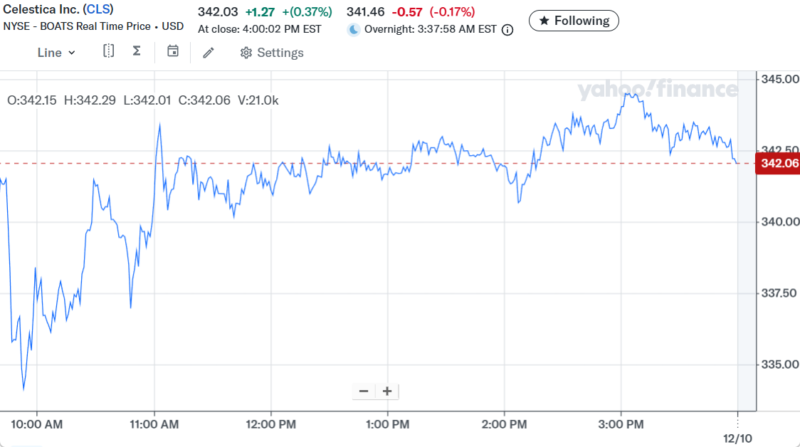This screenshot has width=800, height=447.
Task: Click the Celestica Inc. company name
Action: click(40, 9)
